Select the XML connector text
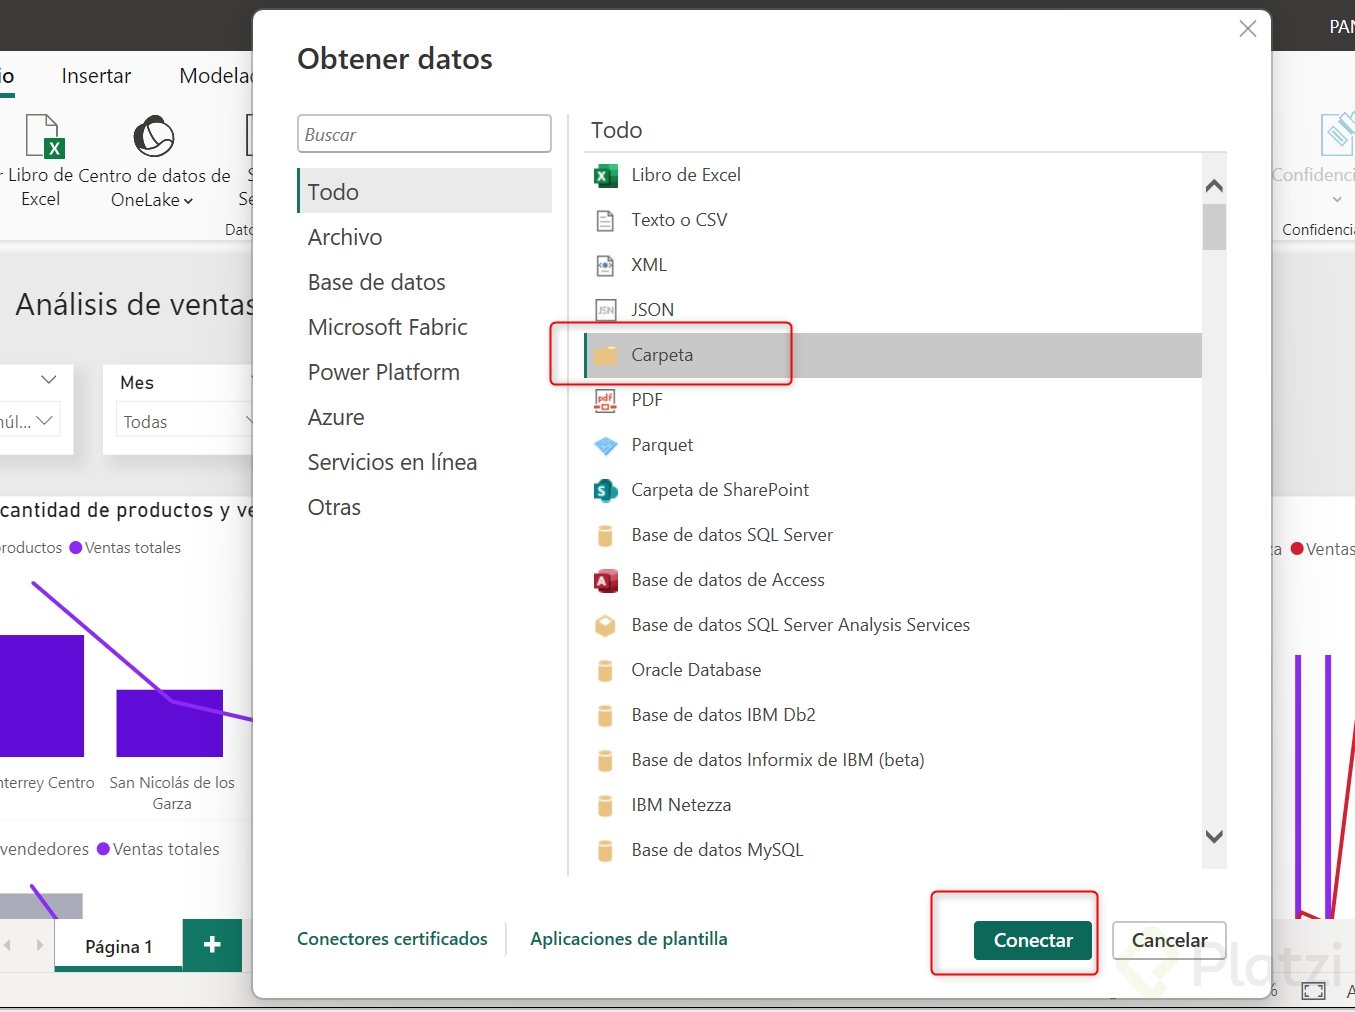 tap(649, 265)
